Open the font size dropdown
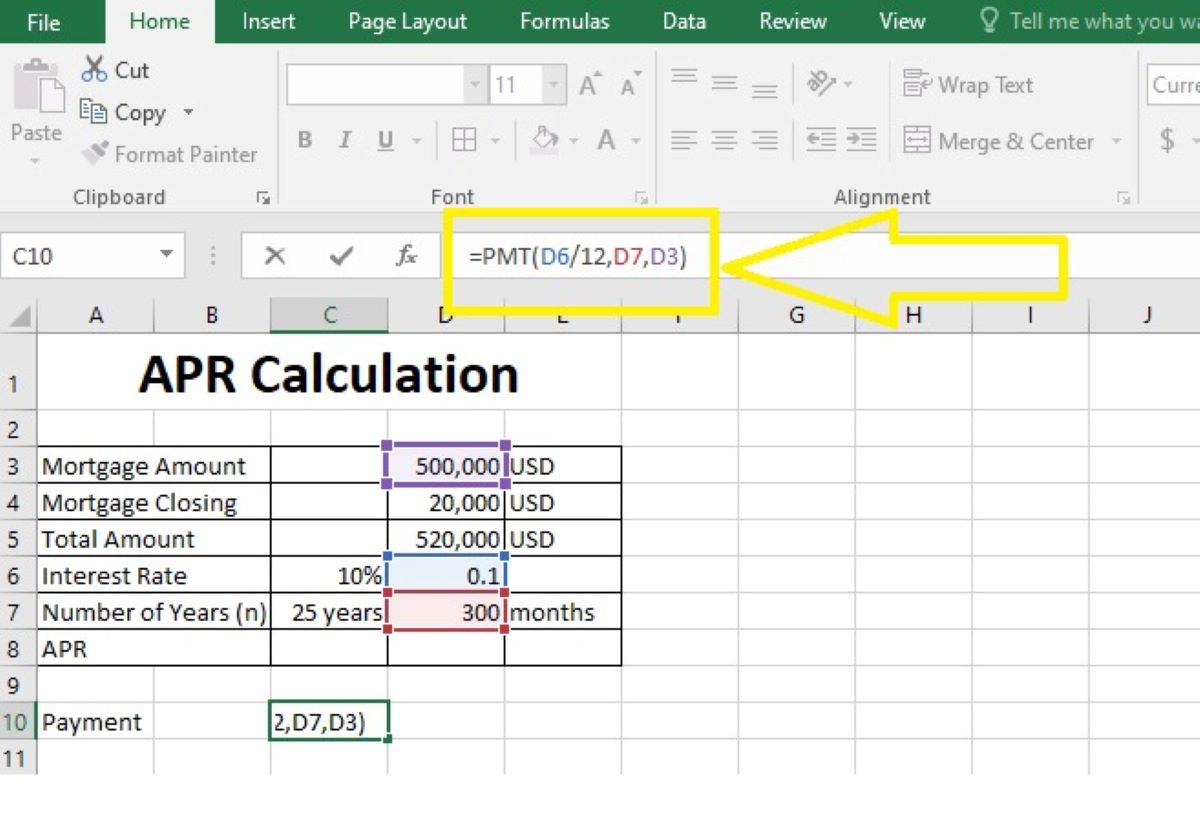This screenshot has height=826, width=1200. pos(553,86)
